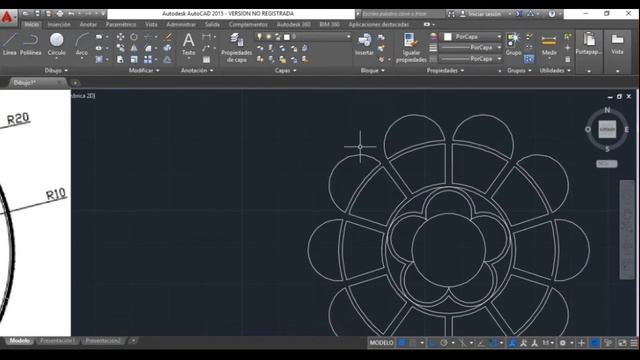Viewport: 640px width, 360px height.
Task: Open the layer selection dropdown
Action: click(303, 37)
